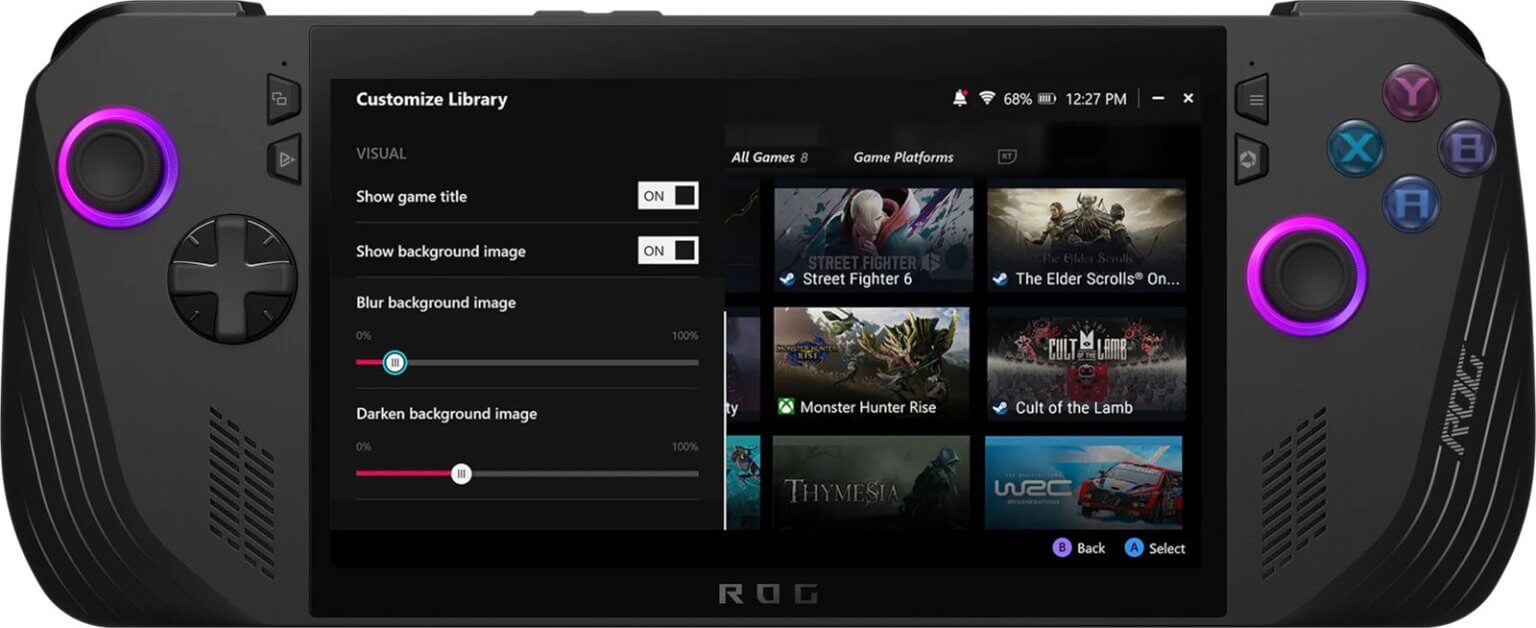Click the Blur background image slider handle

tap(395, 362)
